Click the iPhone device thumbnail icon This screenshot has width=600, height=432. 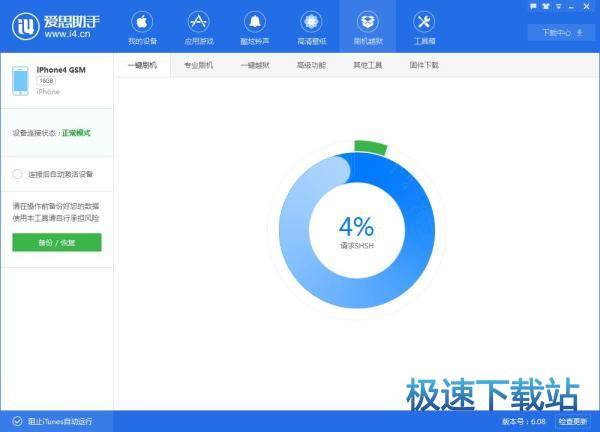point(20,80)
